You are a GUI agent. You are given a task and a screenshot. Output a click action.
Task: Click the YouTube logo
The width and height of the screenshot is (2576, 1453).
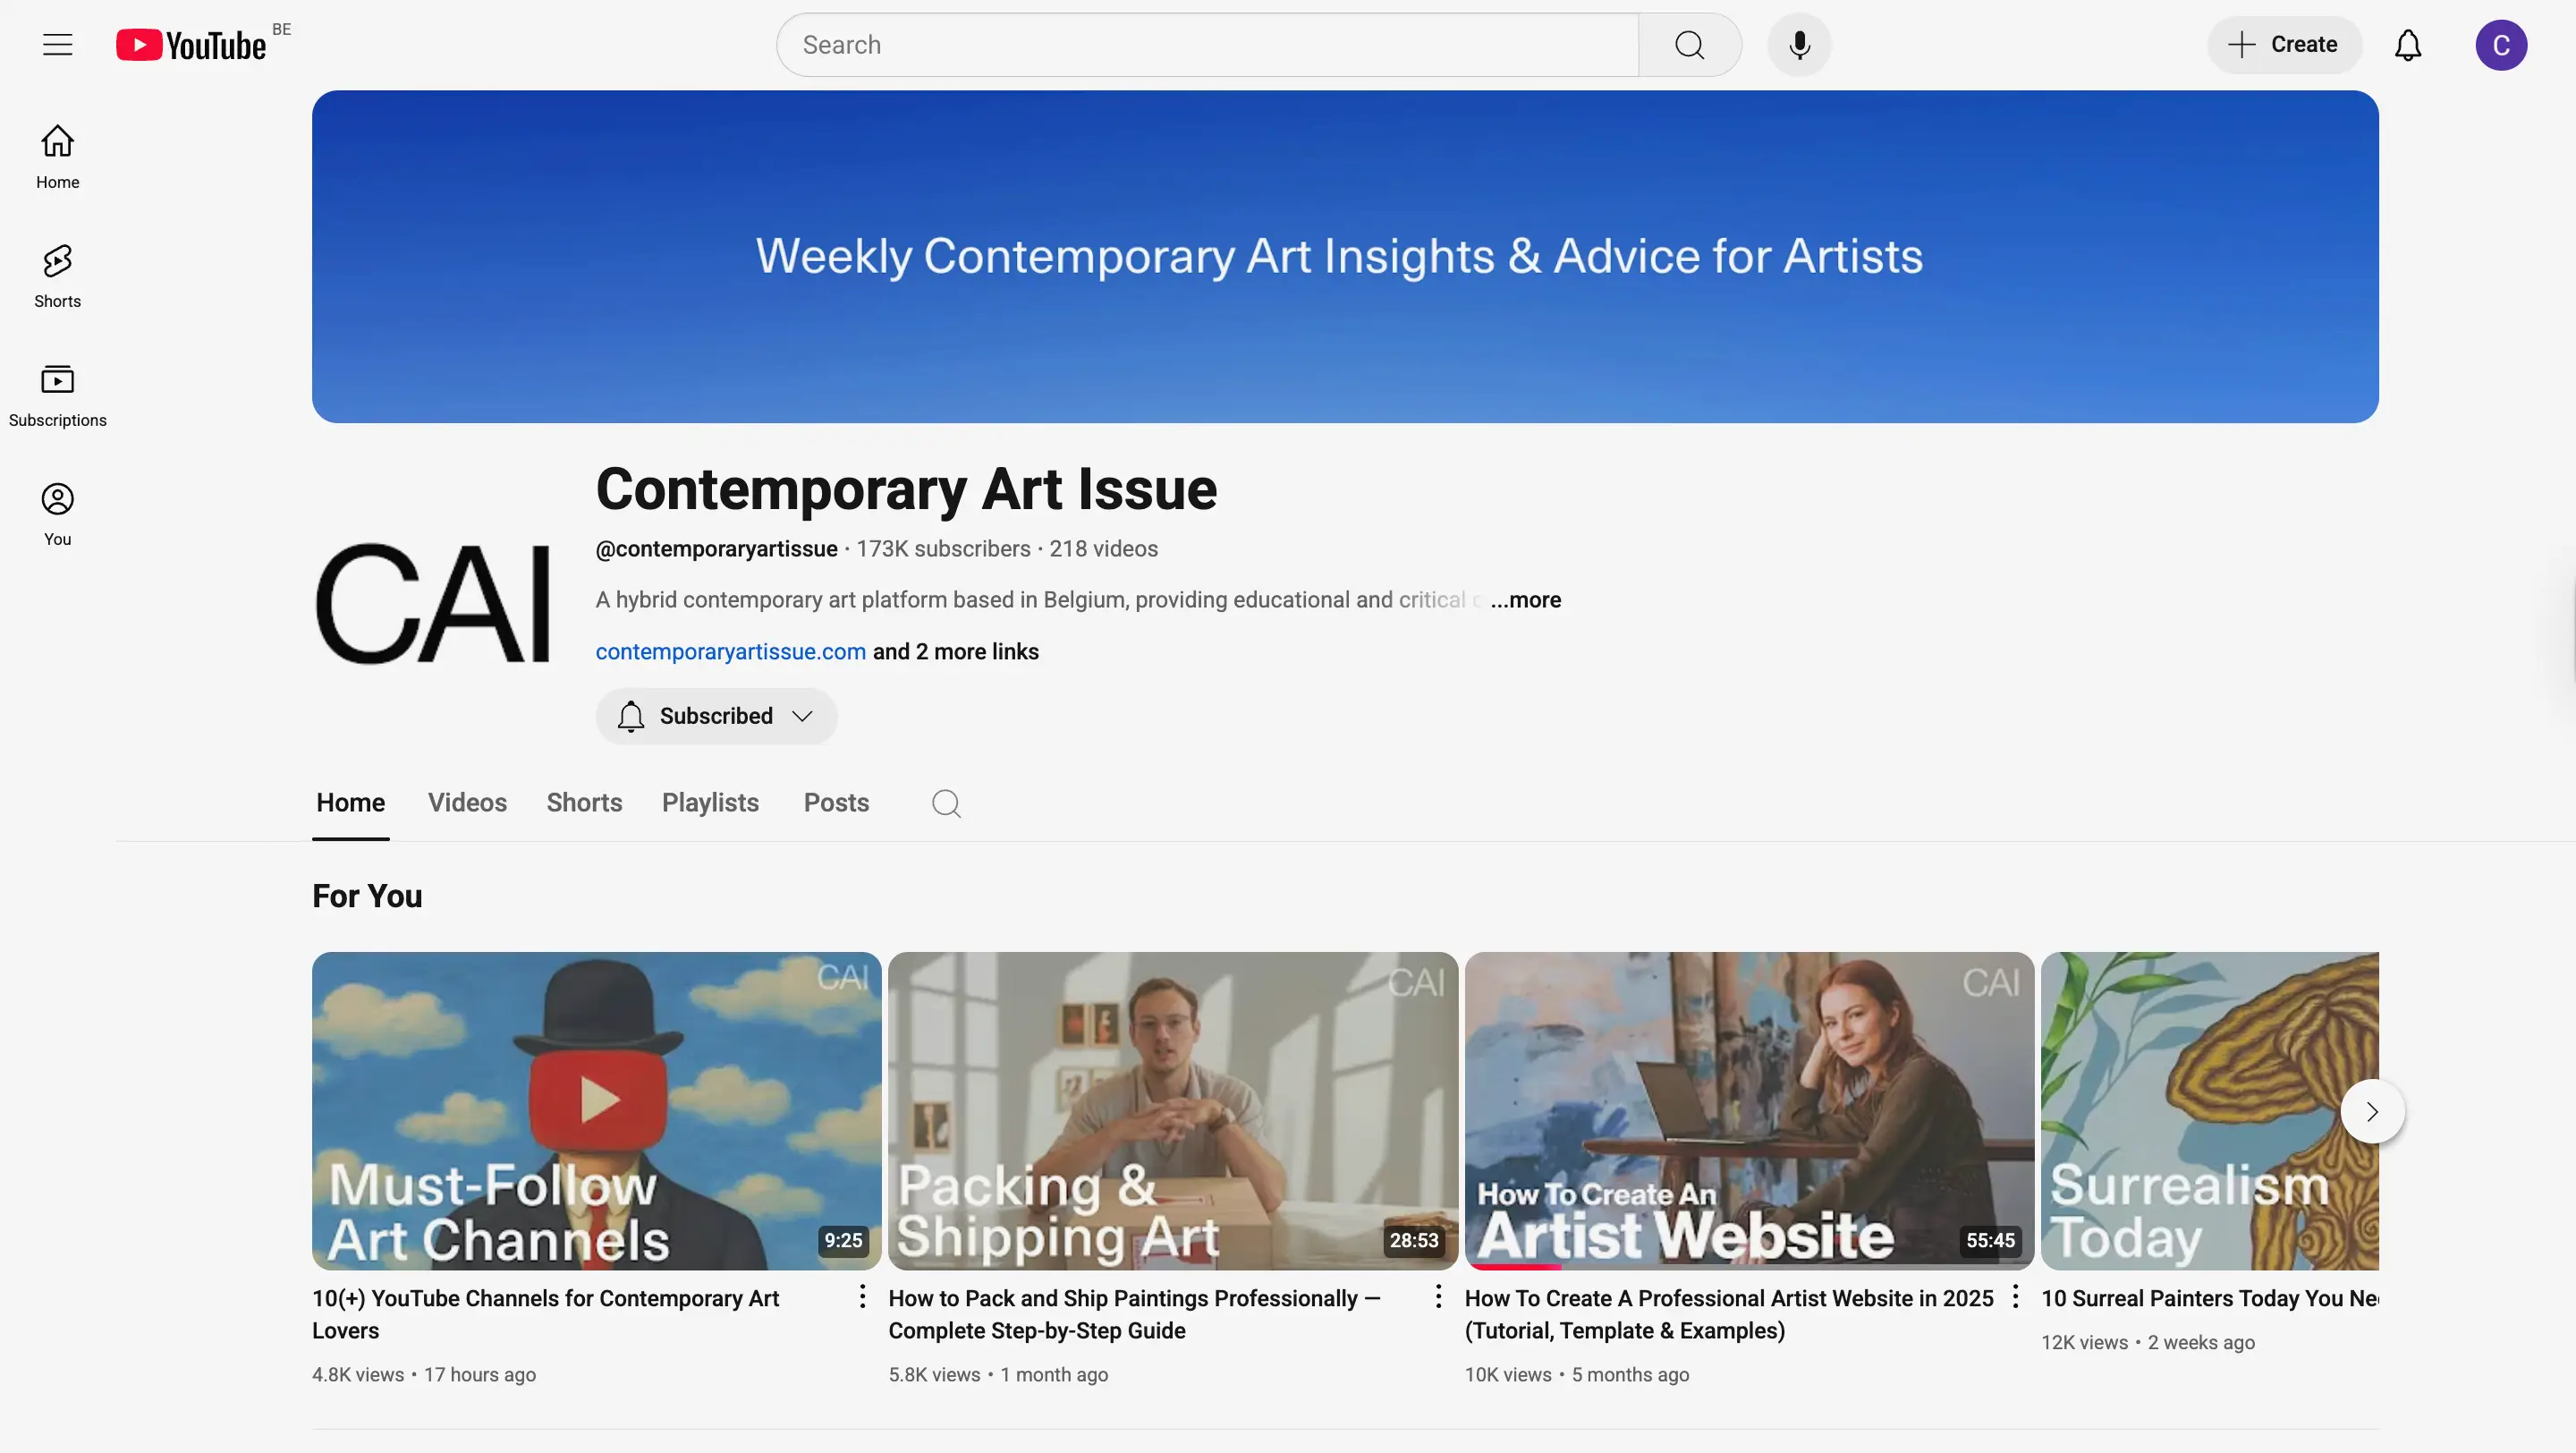pyautogui.click(x=191, y=45)
